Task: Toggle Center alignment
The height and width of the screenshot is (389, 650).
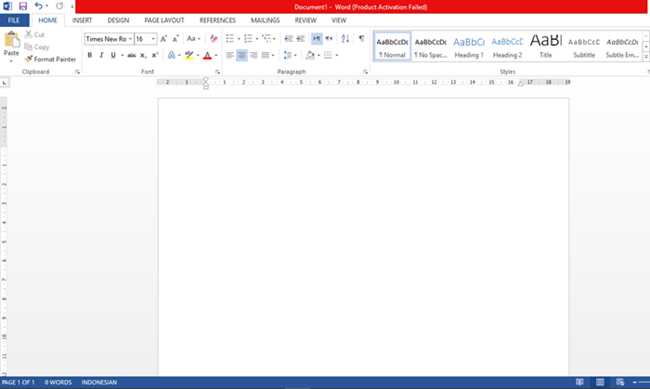Action: pyautogui.click(x=242, y=55)
